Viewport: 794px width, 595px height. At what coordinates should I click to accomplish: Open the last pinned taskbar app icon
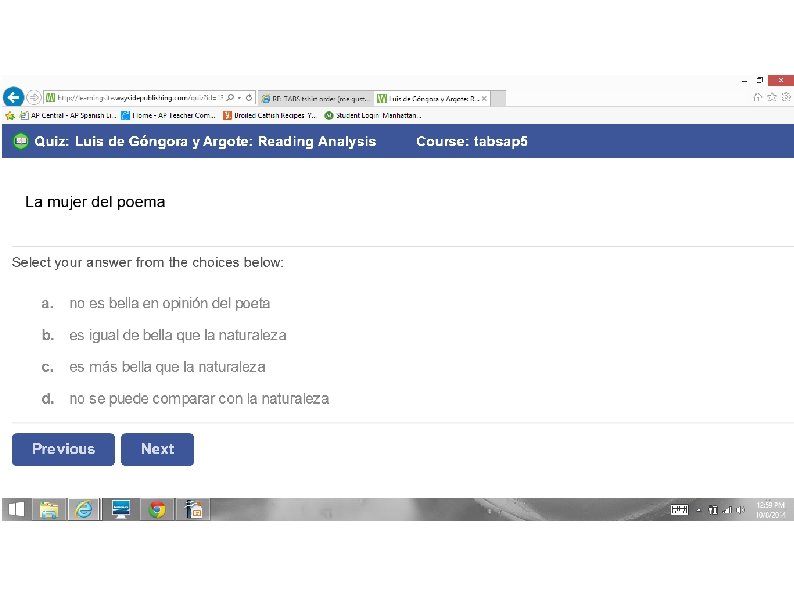(193, 509)
